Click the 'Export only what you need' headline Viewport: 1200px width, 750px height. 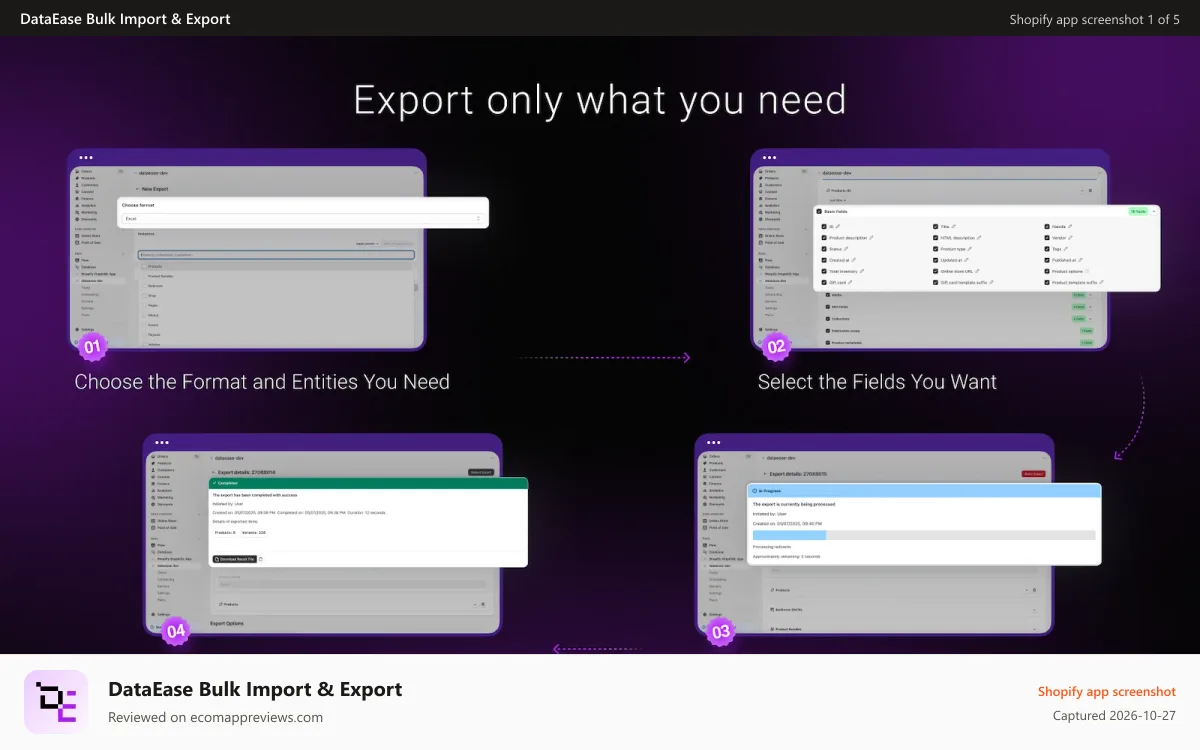point(600,100)
